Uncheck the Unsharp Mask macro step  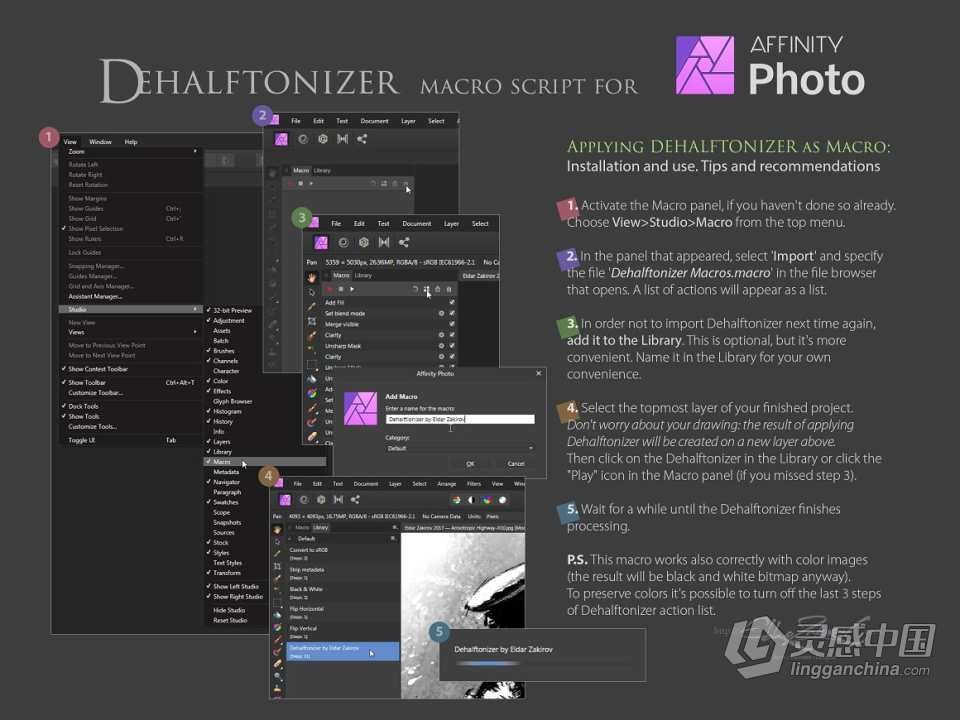pyautogui.click(x=452, y=346)
